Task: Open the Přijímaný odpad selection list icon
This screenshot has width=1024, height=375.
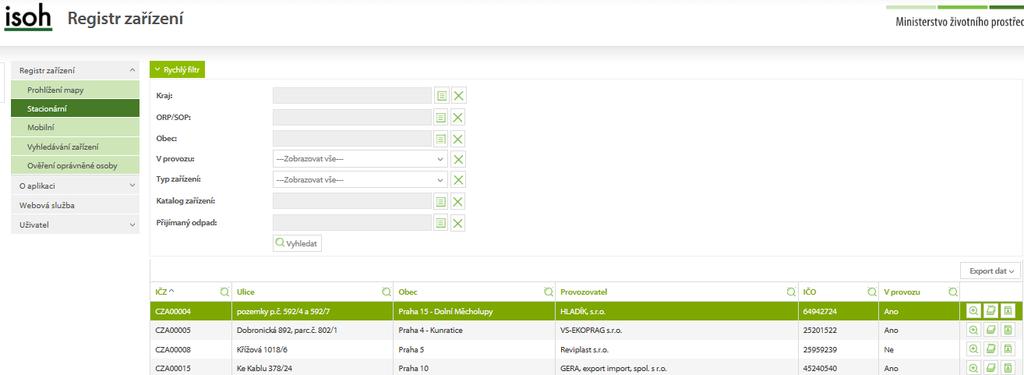Action: click(x=441, y=223)
